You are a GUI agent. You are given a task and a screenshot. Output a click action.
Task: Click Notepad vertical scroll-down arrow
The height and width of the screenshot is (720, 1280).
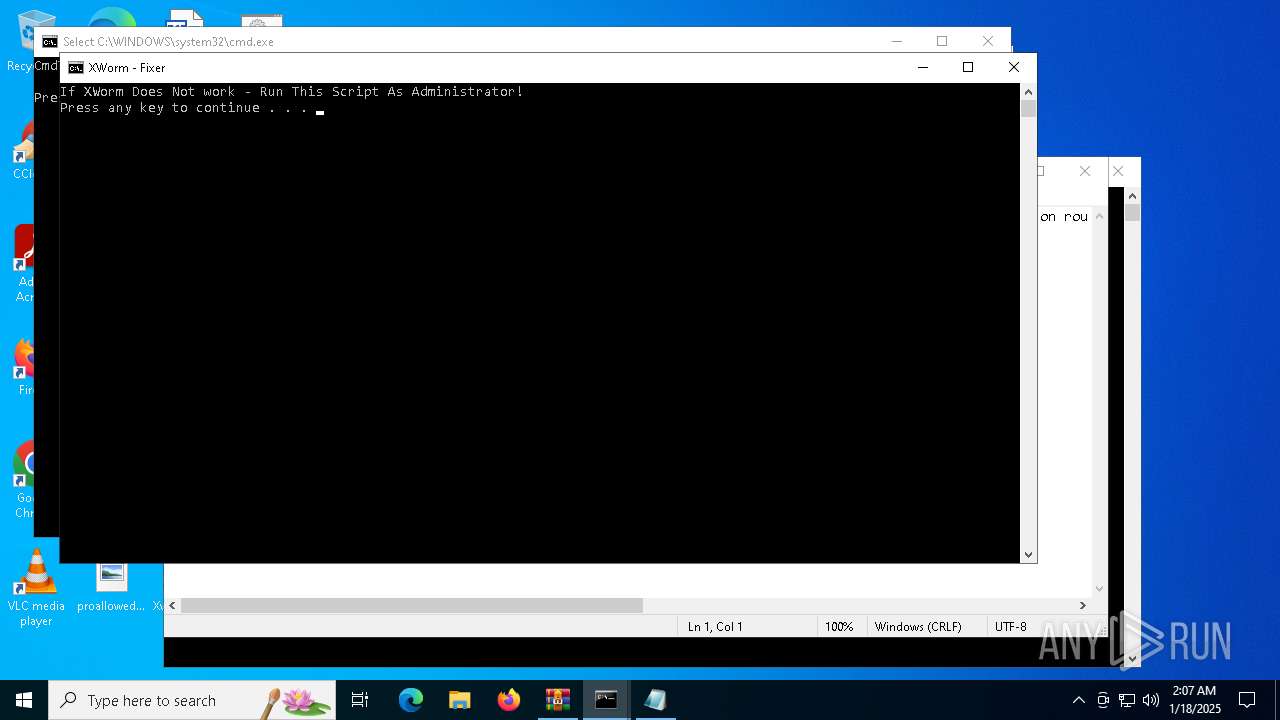pyautogui.click(x=1099, y=589)
